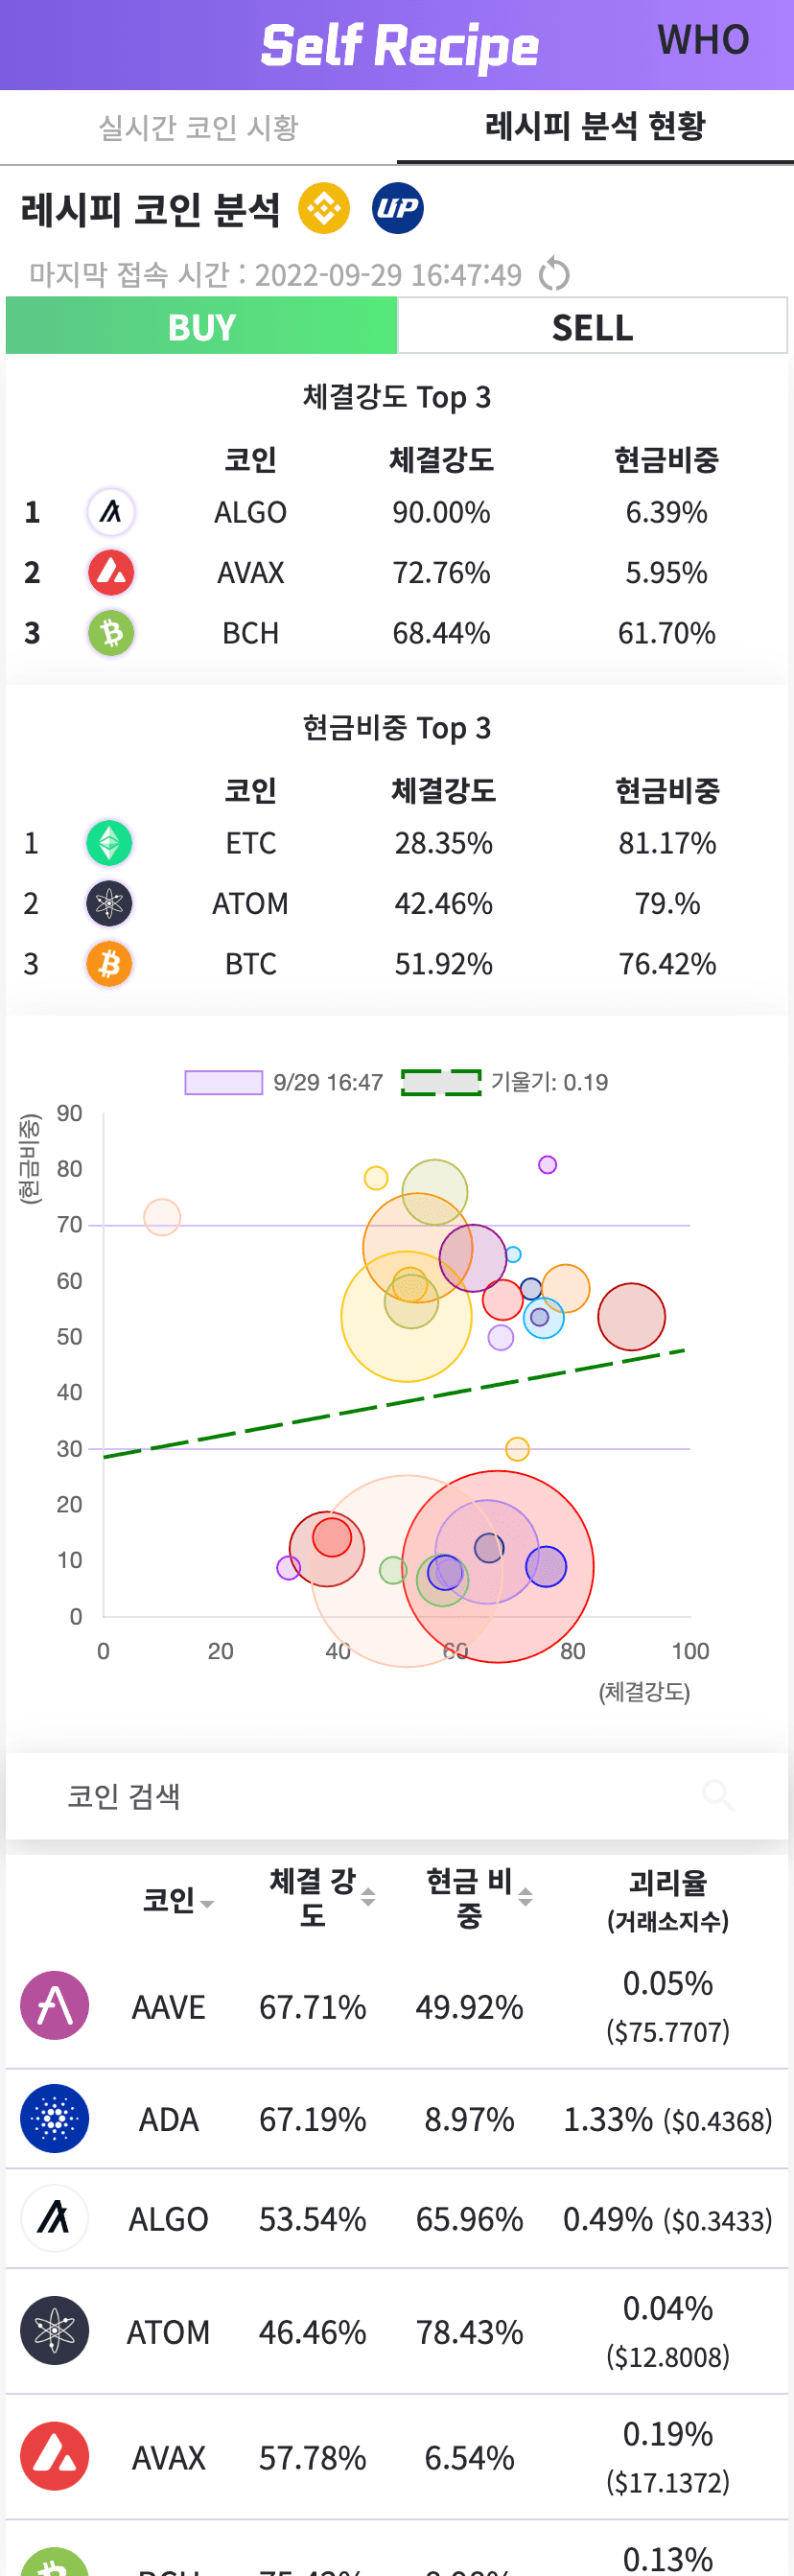Image resolution: width=794 pixels, height=2576 pixels.
Task: Toggle the 기울기 0.19 legend swatch
Action: [441, 1082]
